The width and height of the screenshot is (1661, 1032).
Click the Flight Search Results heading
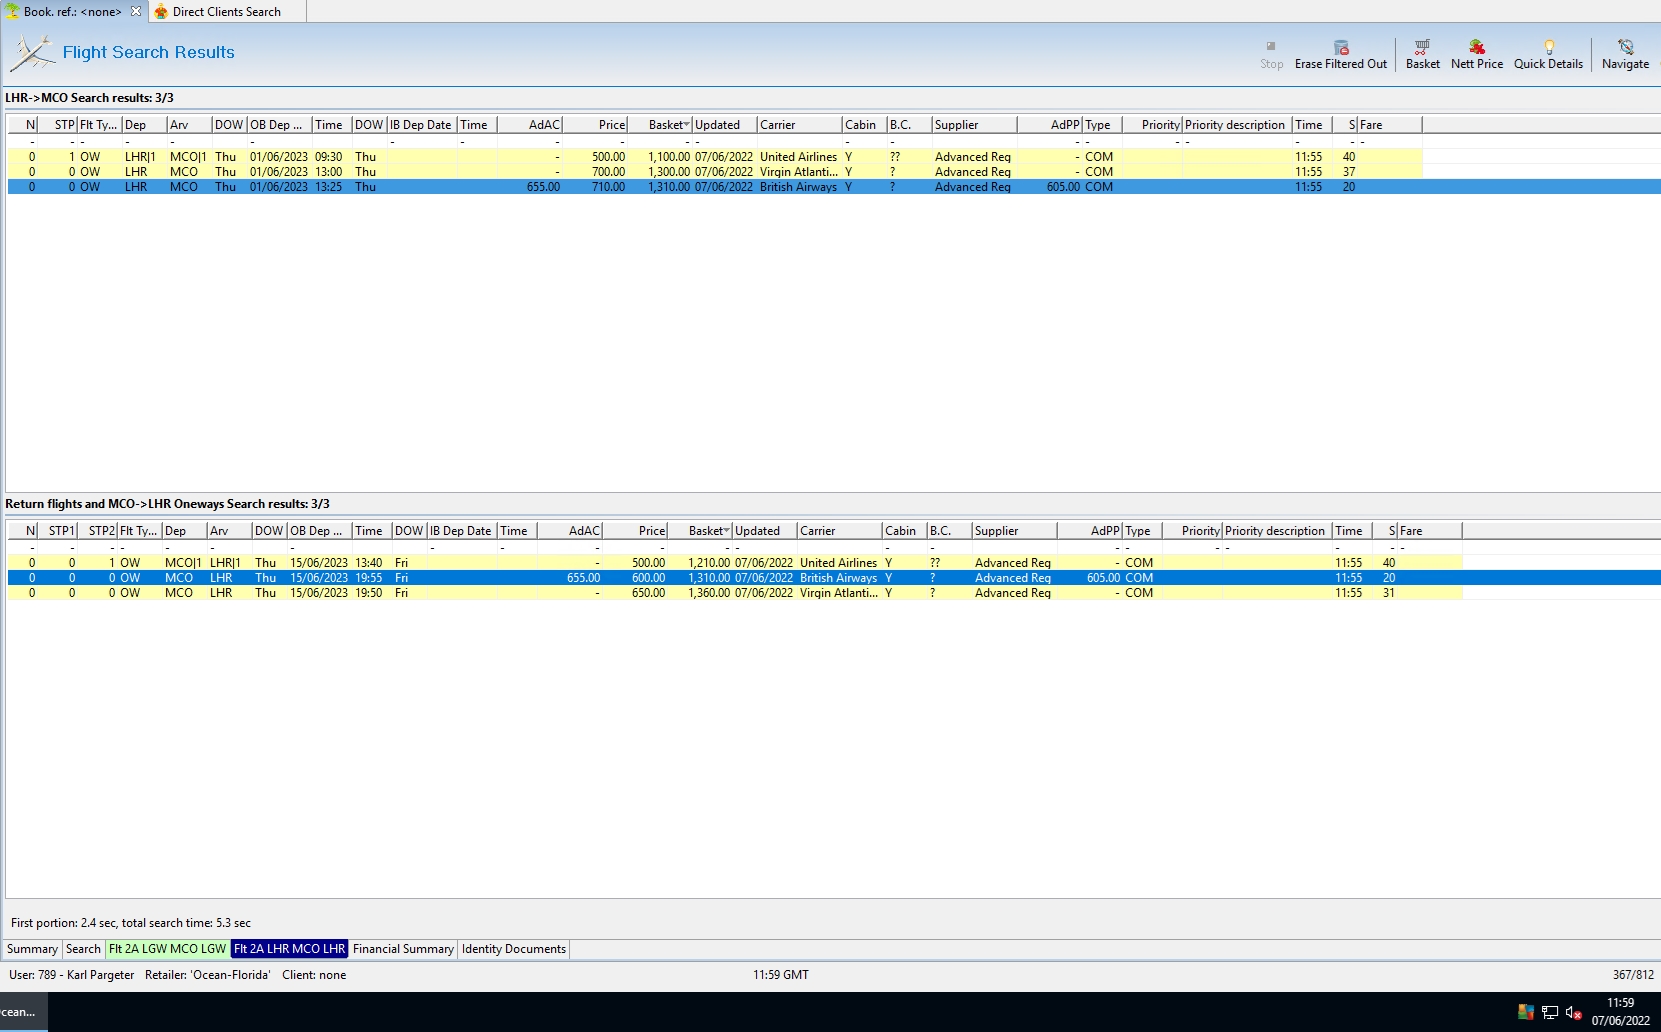tap(148, 53)
